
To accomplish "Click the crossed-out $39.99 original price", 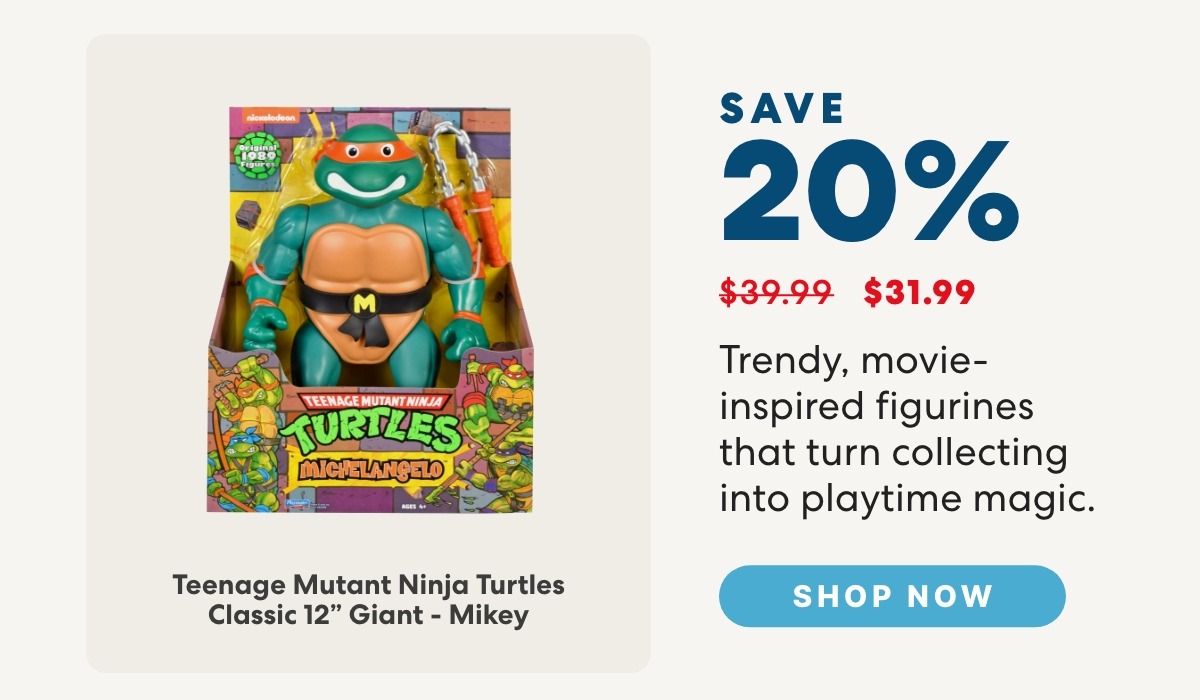I will pyautogui.click(x=777, y=291).
